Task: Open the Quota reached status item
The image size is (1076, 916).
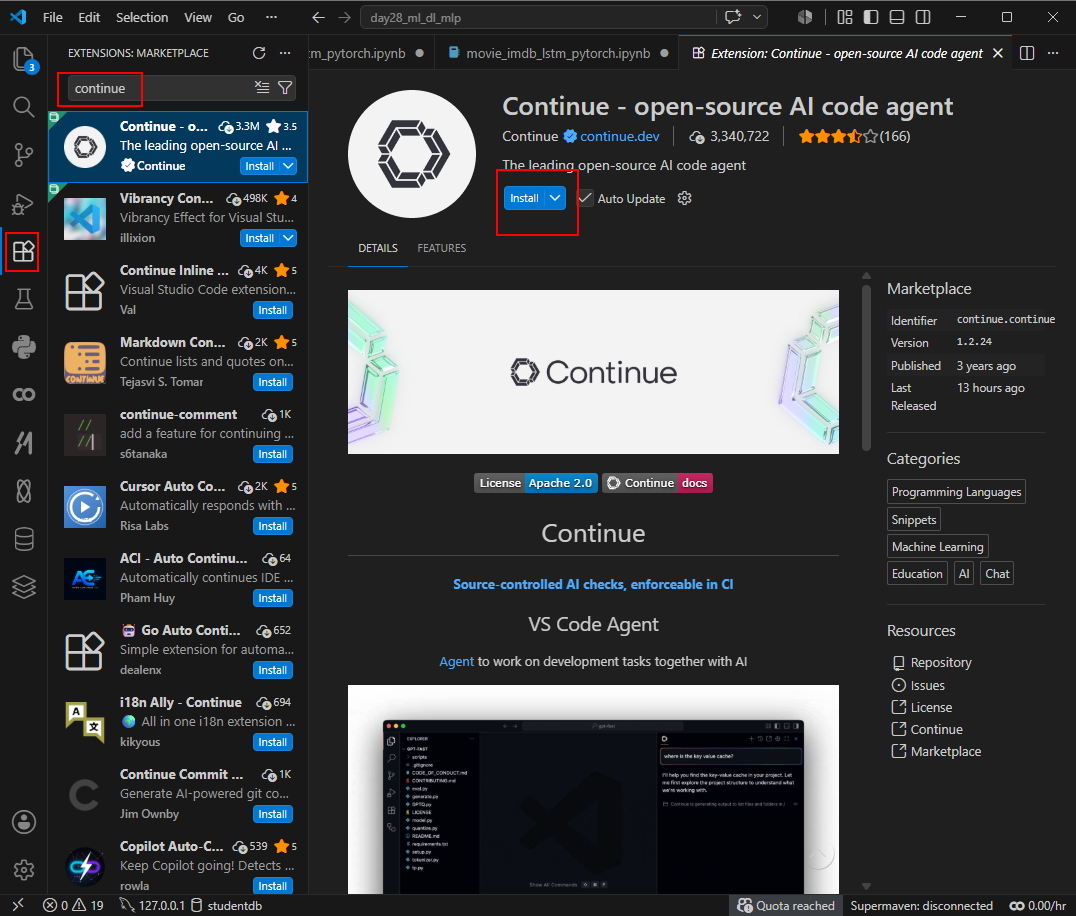Action: [x=786, y=905]
